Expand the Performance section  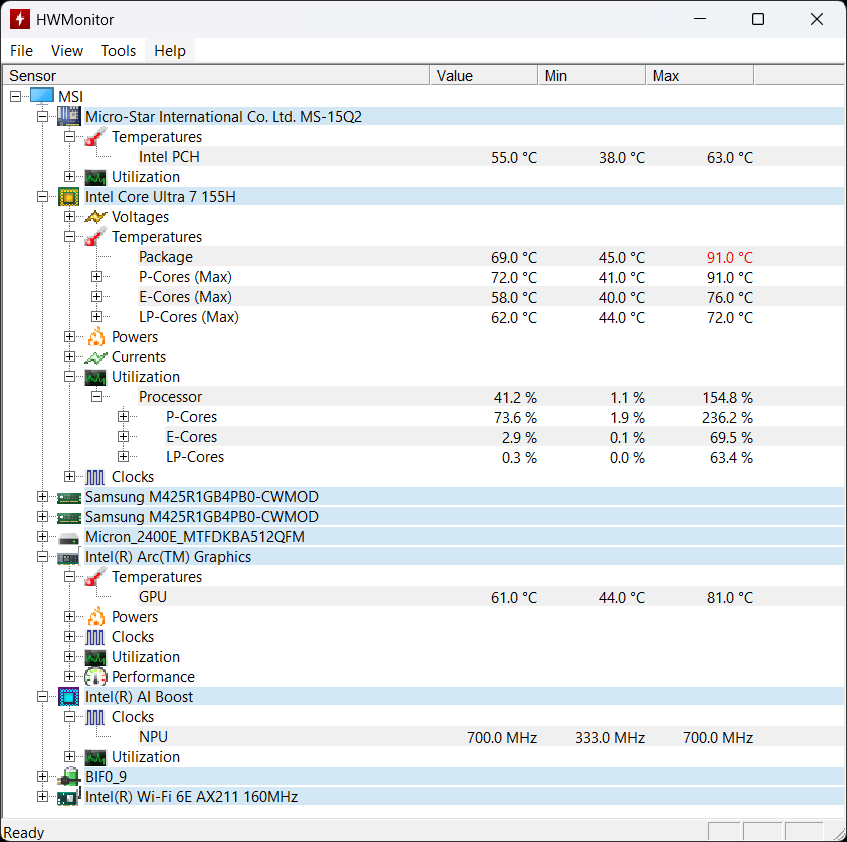click(x=69, y=677)
